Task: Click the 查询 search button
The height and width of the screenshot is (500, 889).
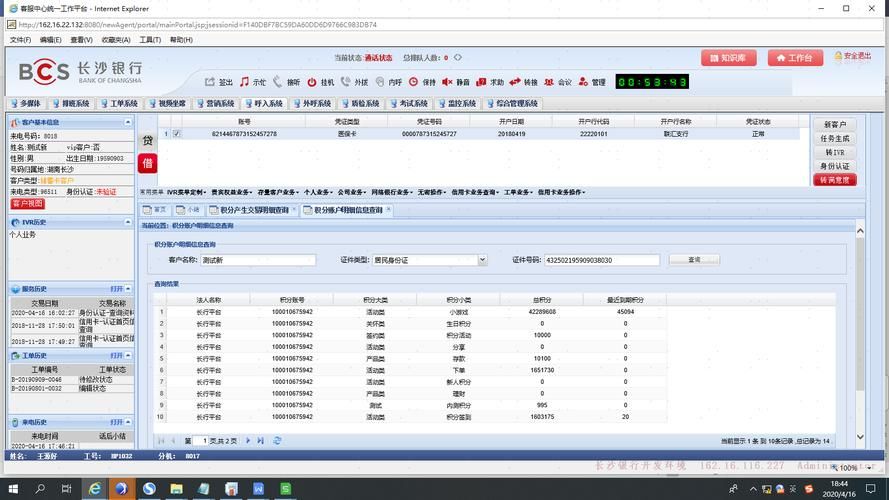Action: (695, 260)
